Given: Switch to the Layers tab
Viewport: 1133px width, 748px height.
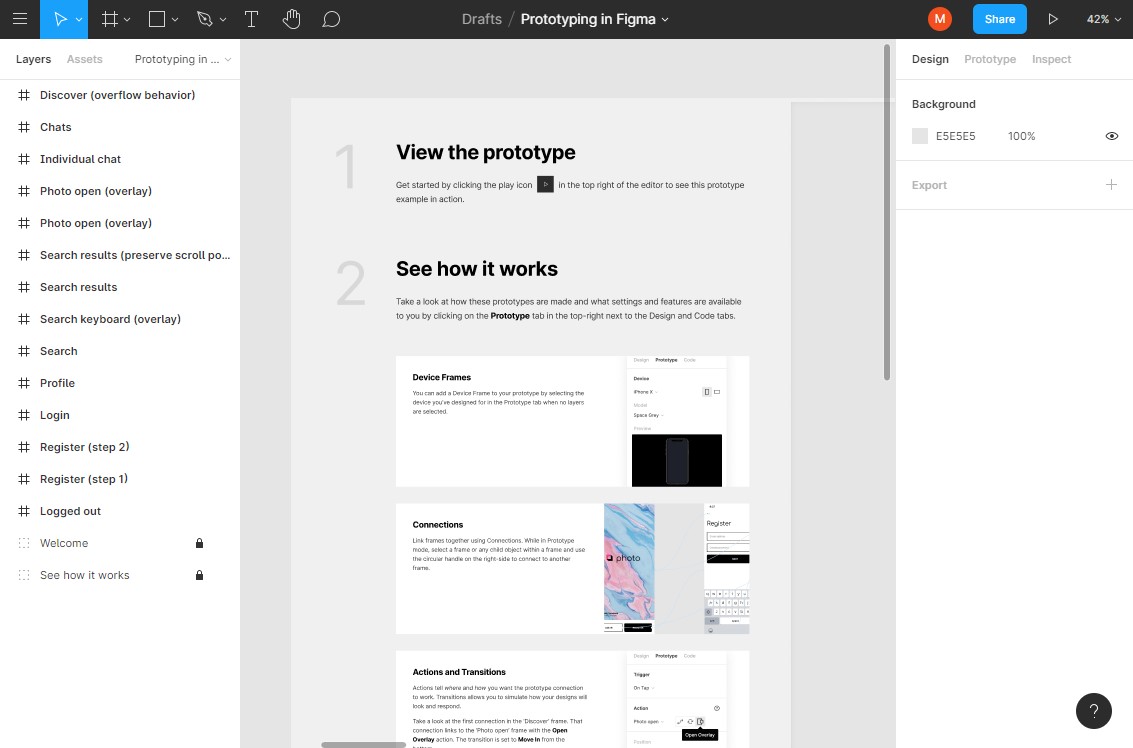Looking at the screenshot, I should pos(33,59).
